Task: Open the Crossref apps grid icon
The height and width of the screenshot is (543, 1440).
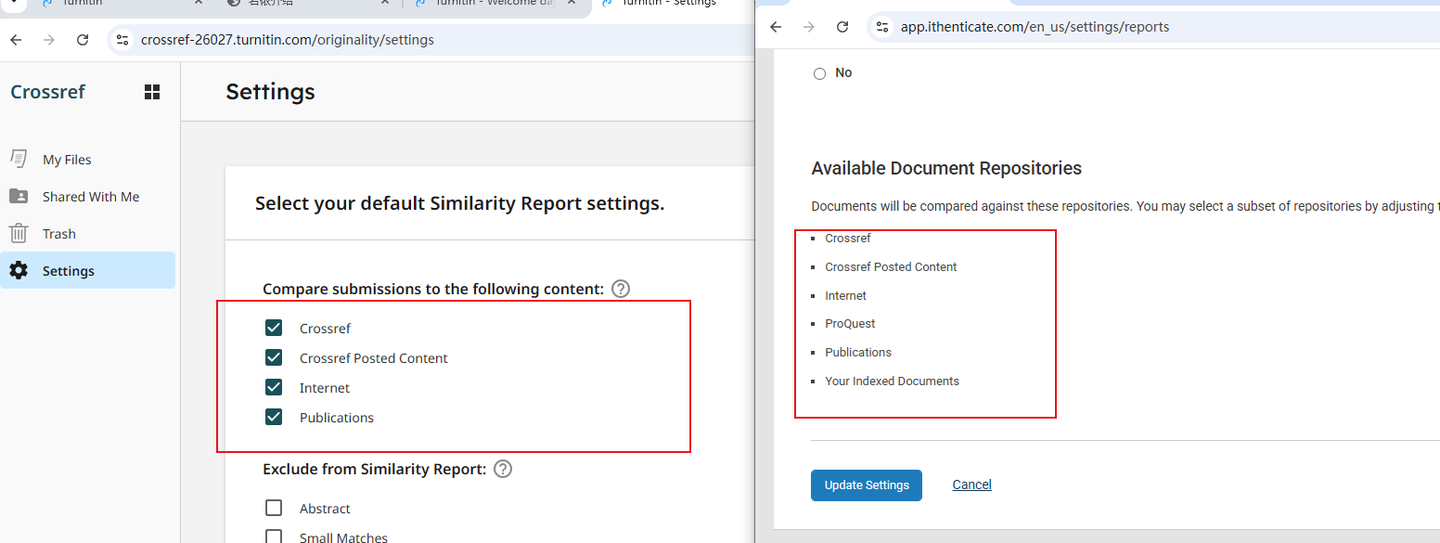Action: 152,92
